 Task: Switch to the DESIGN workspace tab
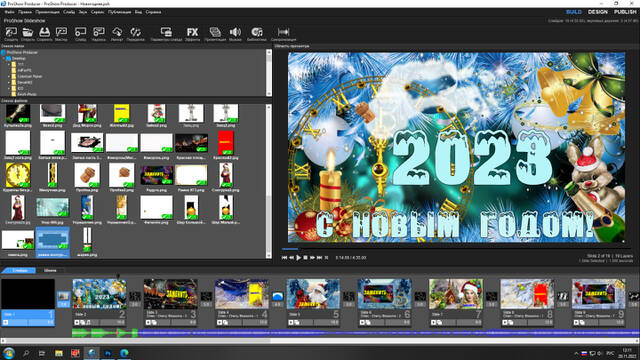coord(598,12)
